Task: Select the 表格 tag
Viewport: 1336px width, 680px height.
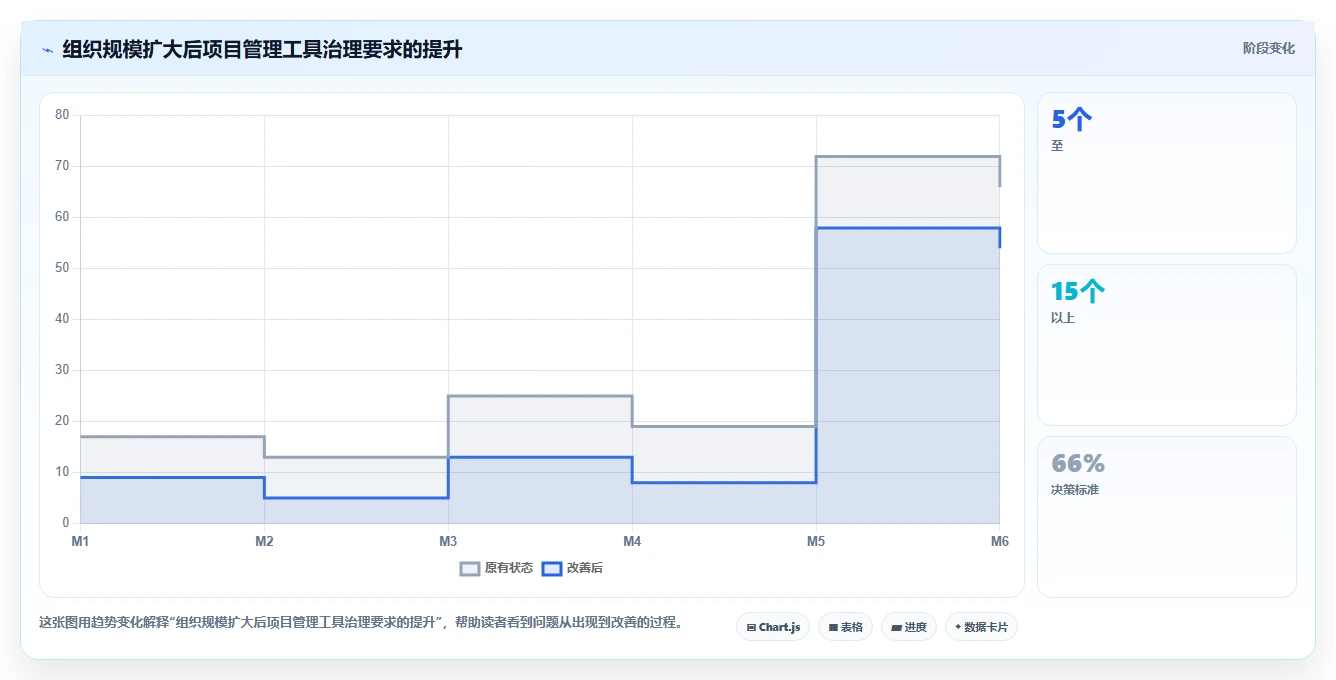Action: coord(845,627)
